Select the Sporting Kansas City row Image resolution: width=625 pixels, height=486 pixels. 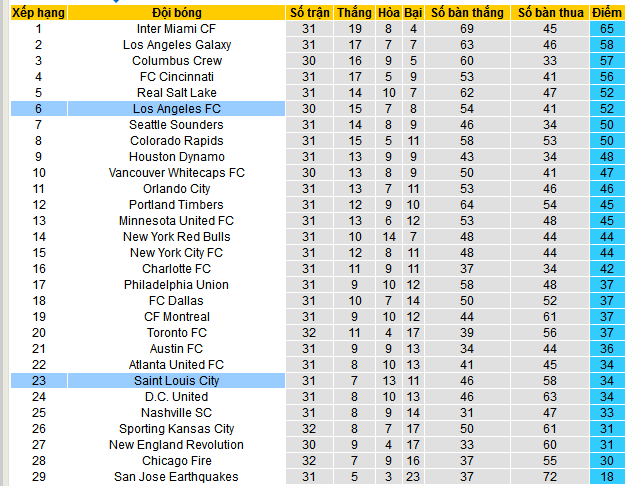coord(318,429)
